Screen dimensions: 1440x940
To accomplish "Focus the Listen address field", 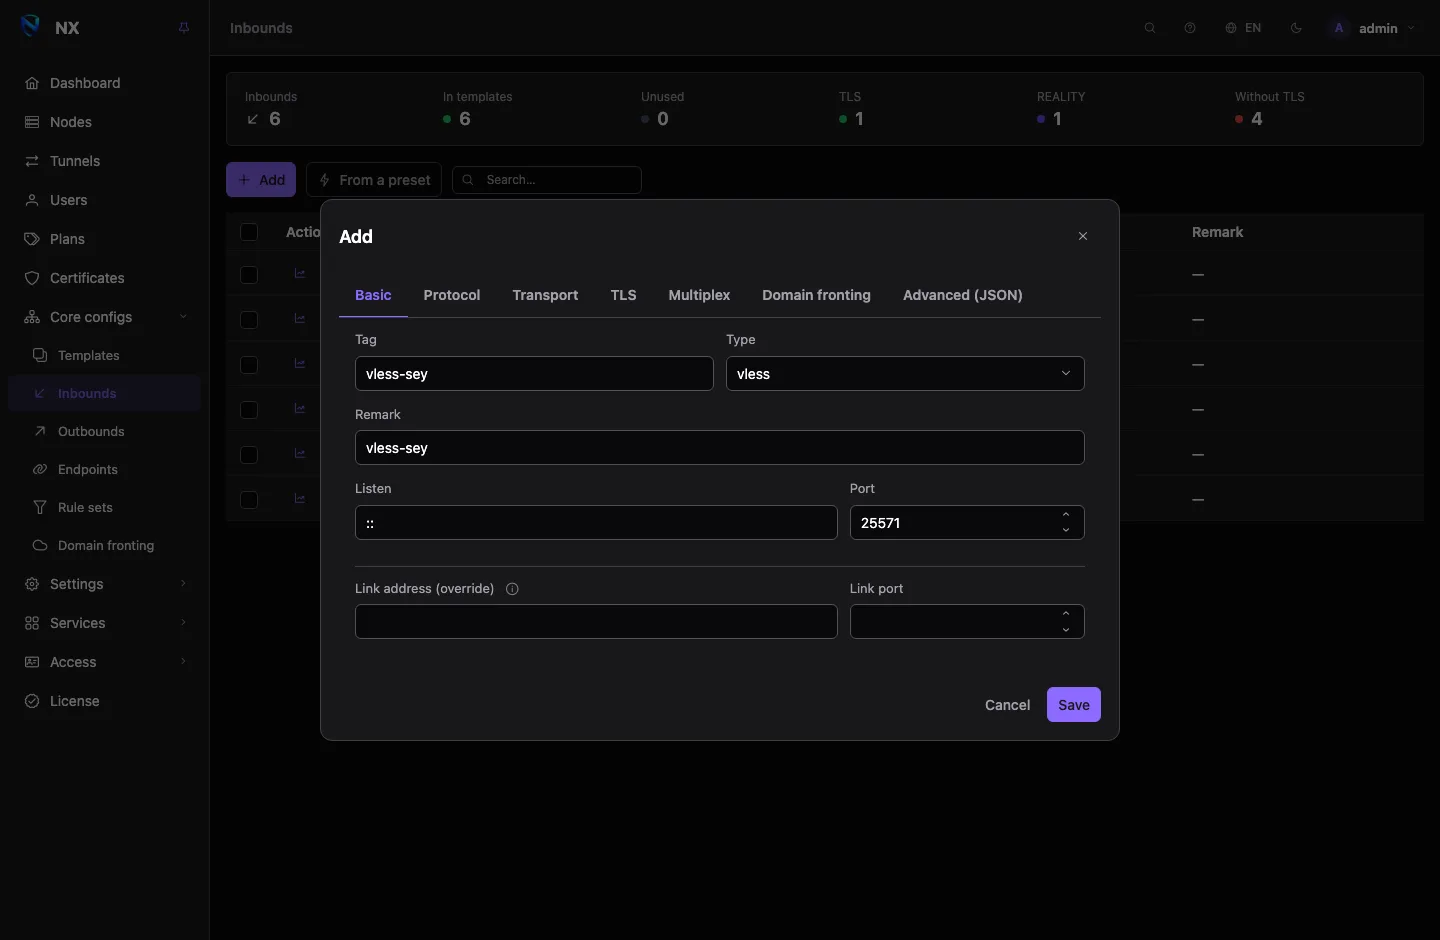I will [x=596, y=523].
